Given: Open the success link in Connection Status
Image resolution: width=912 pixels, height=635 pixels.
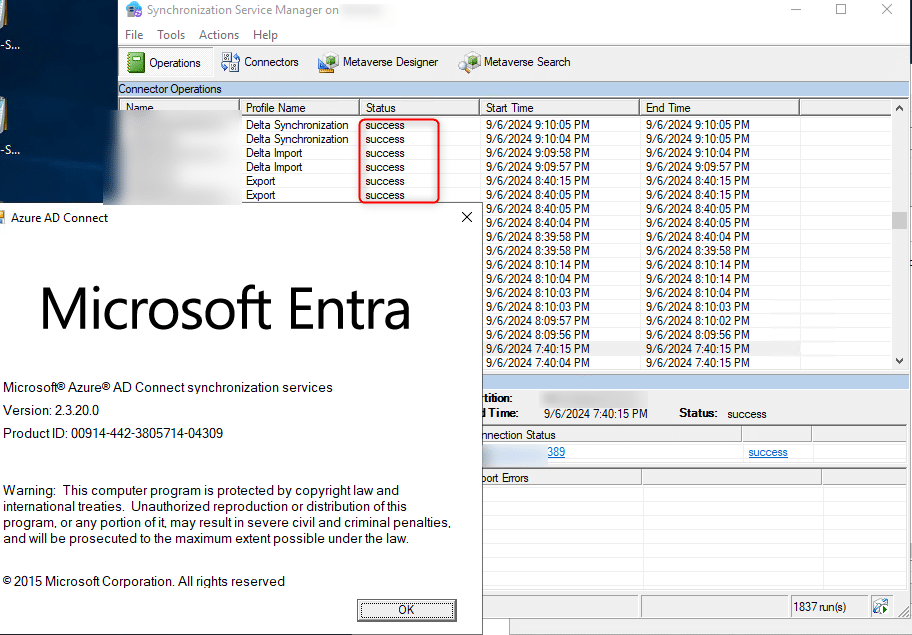Looking at the screenshot, I should point(768,452).
